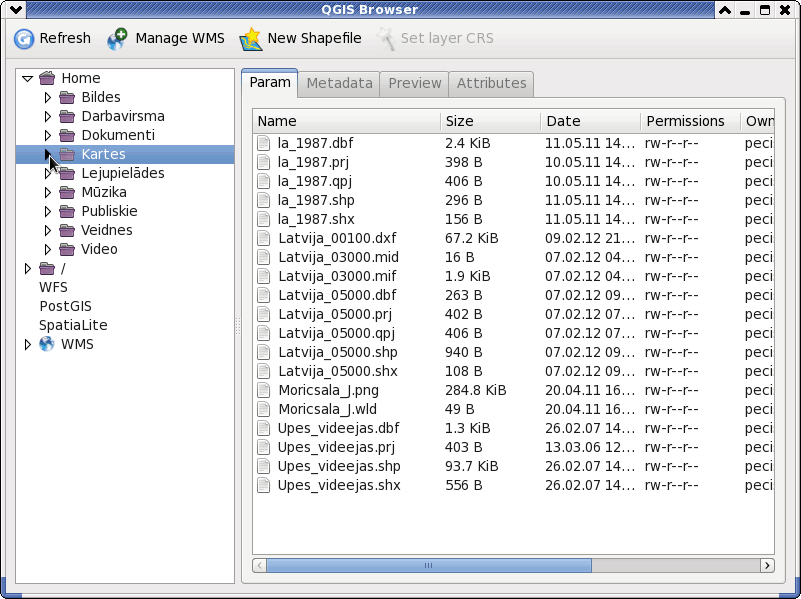Sort by the Name column header
This screenshot has width=801, height=599.
347,121
